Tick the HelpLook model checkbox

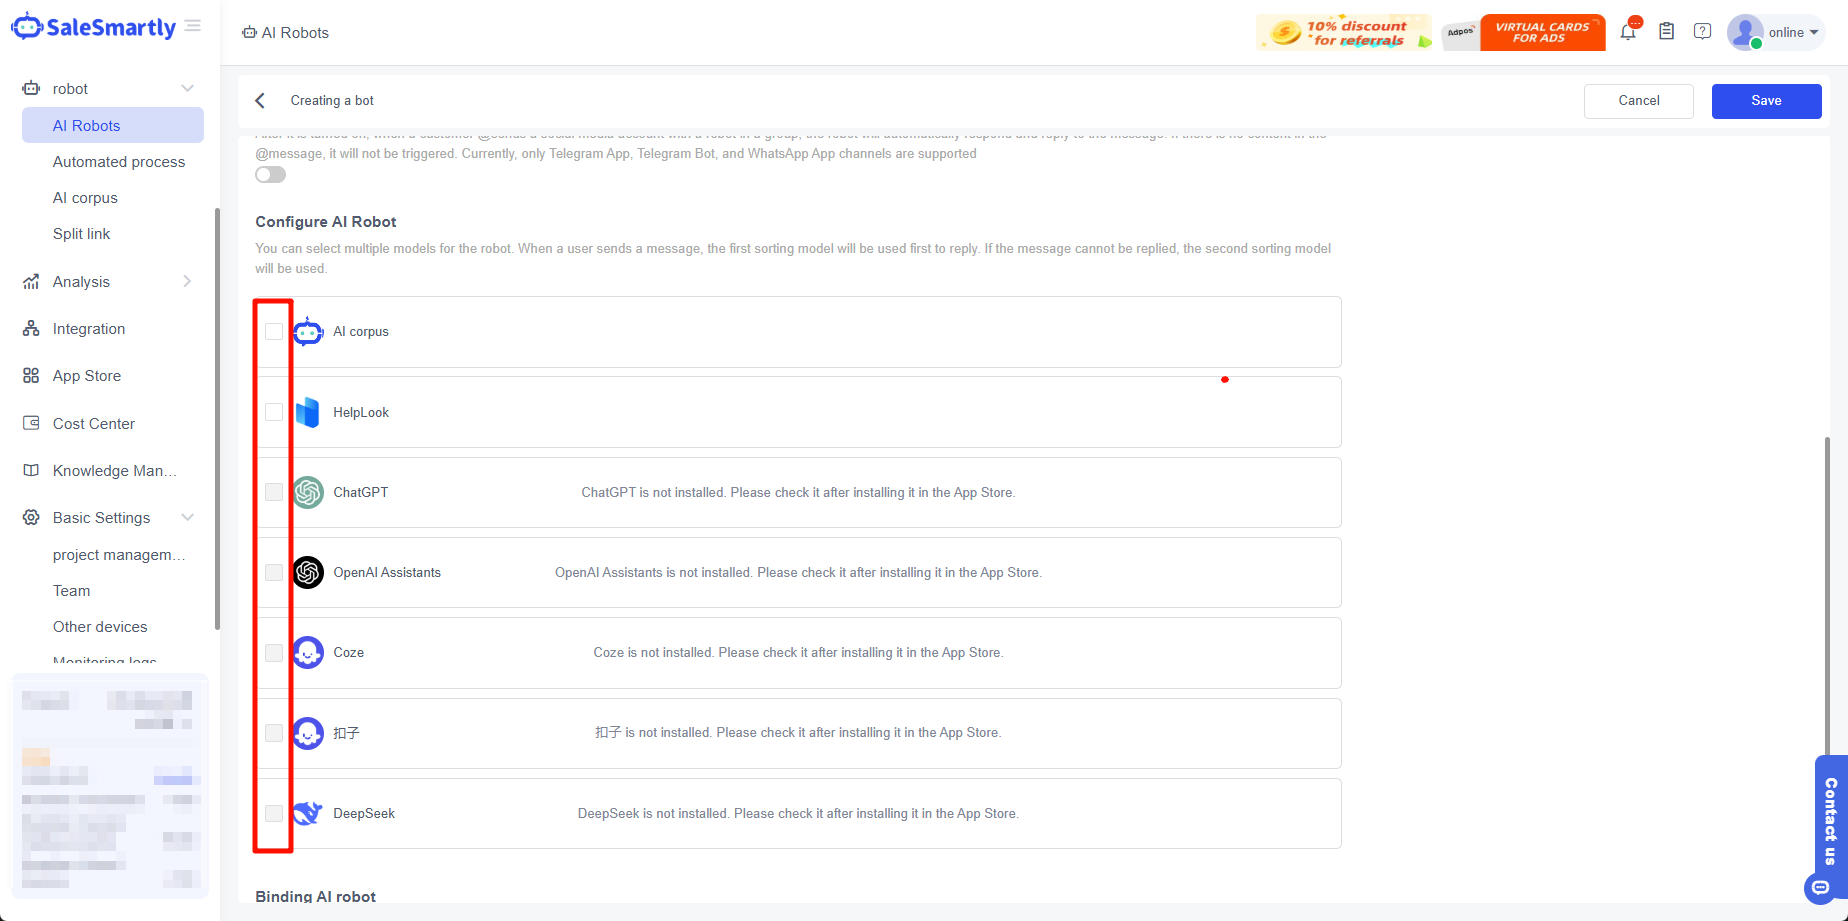click(x=274, y=412)
